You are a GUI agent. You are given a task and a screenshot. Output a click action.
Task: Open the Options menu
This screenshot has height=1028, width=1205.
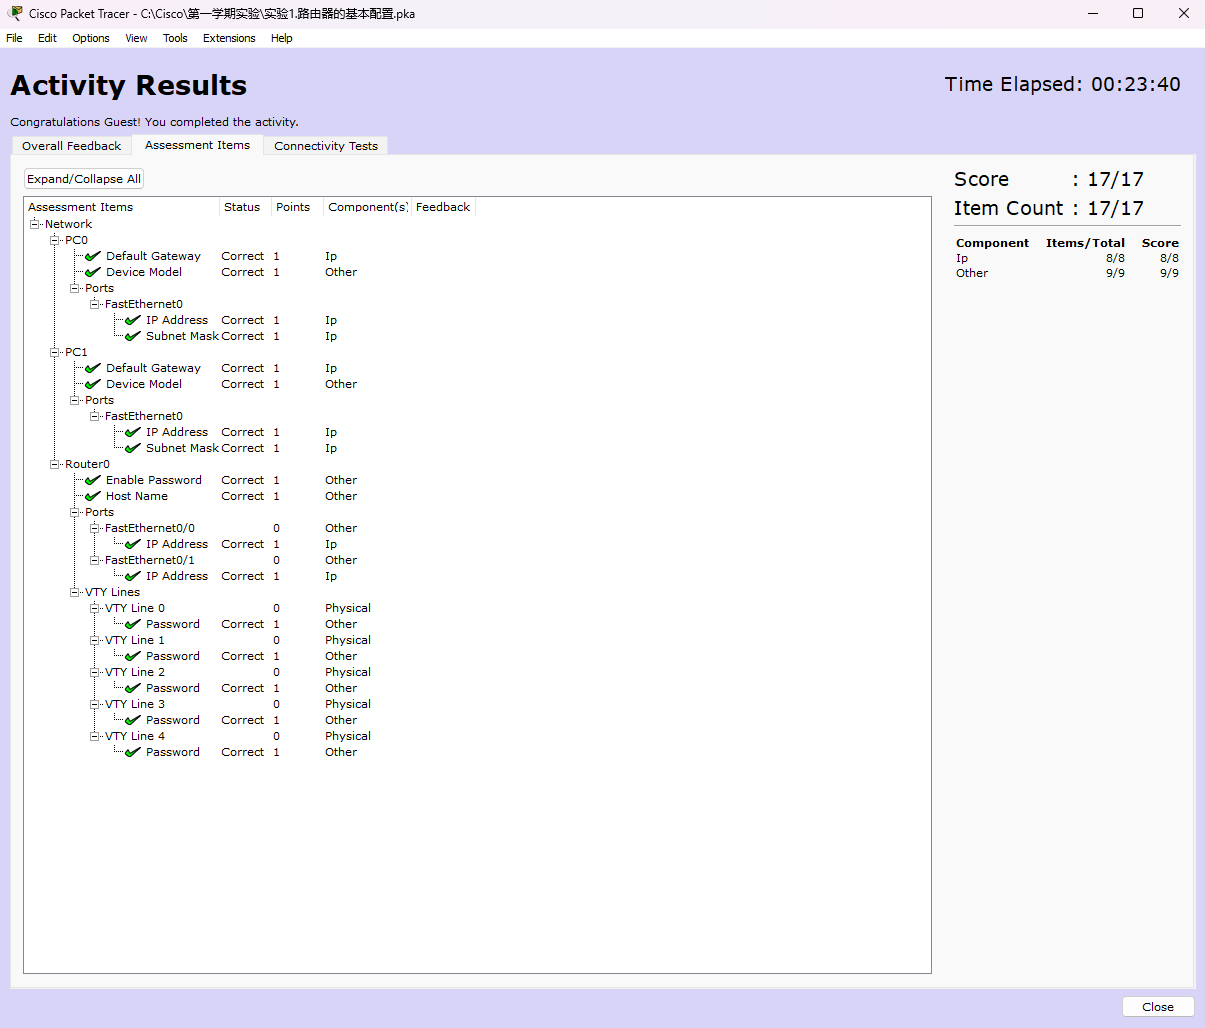(91, 38)
